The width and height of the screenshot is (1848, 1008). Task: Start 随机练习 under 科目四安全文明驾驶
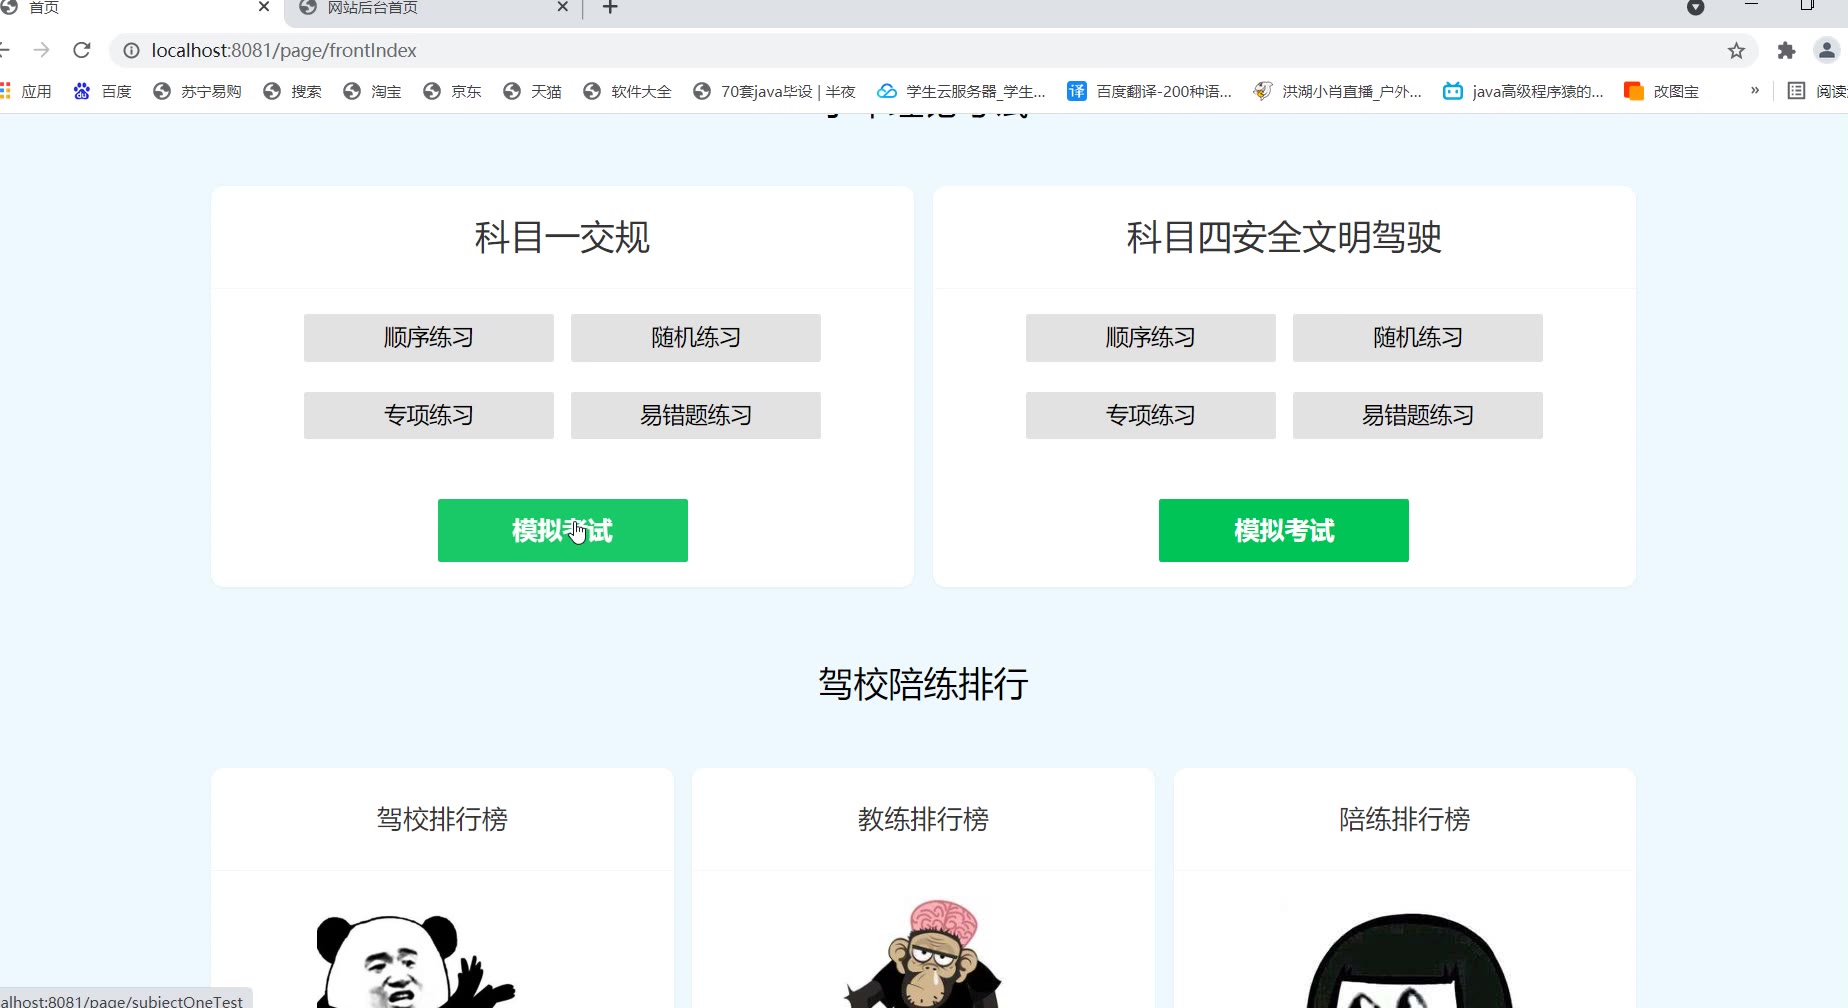pos(1418,338)
